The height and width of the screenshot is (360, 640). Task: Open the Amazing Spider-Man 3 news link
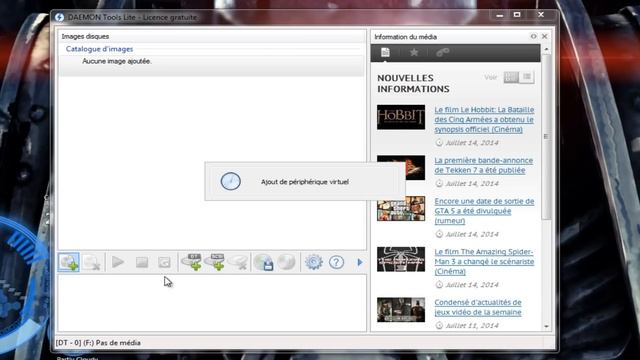484,261
